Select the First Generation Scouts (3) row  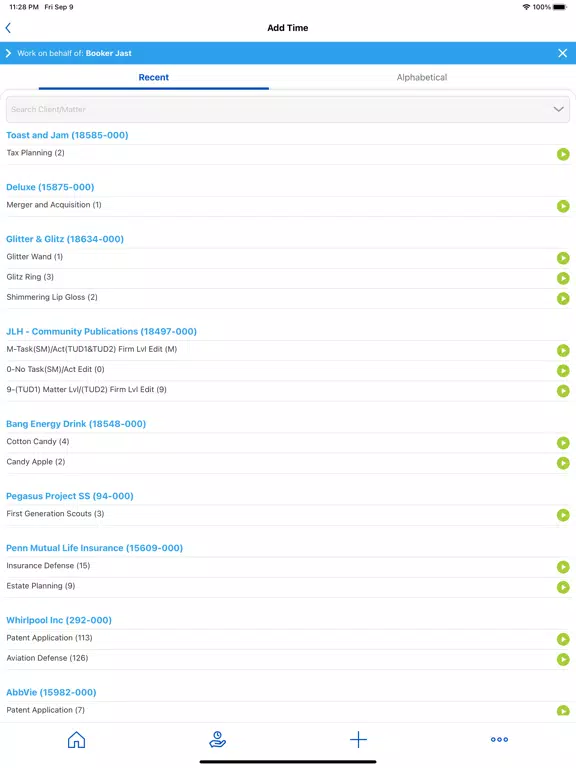tap(288, 514)
